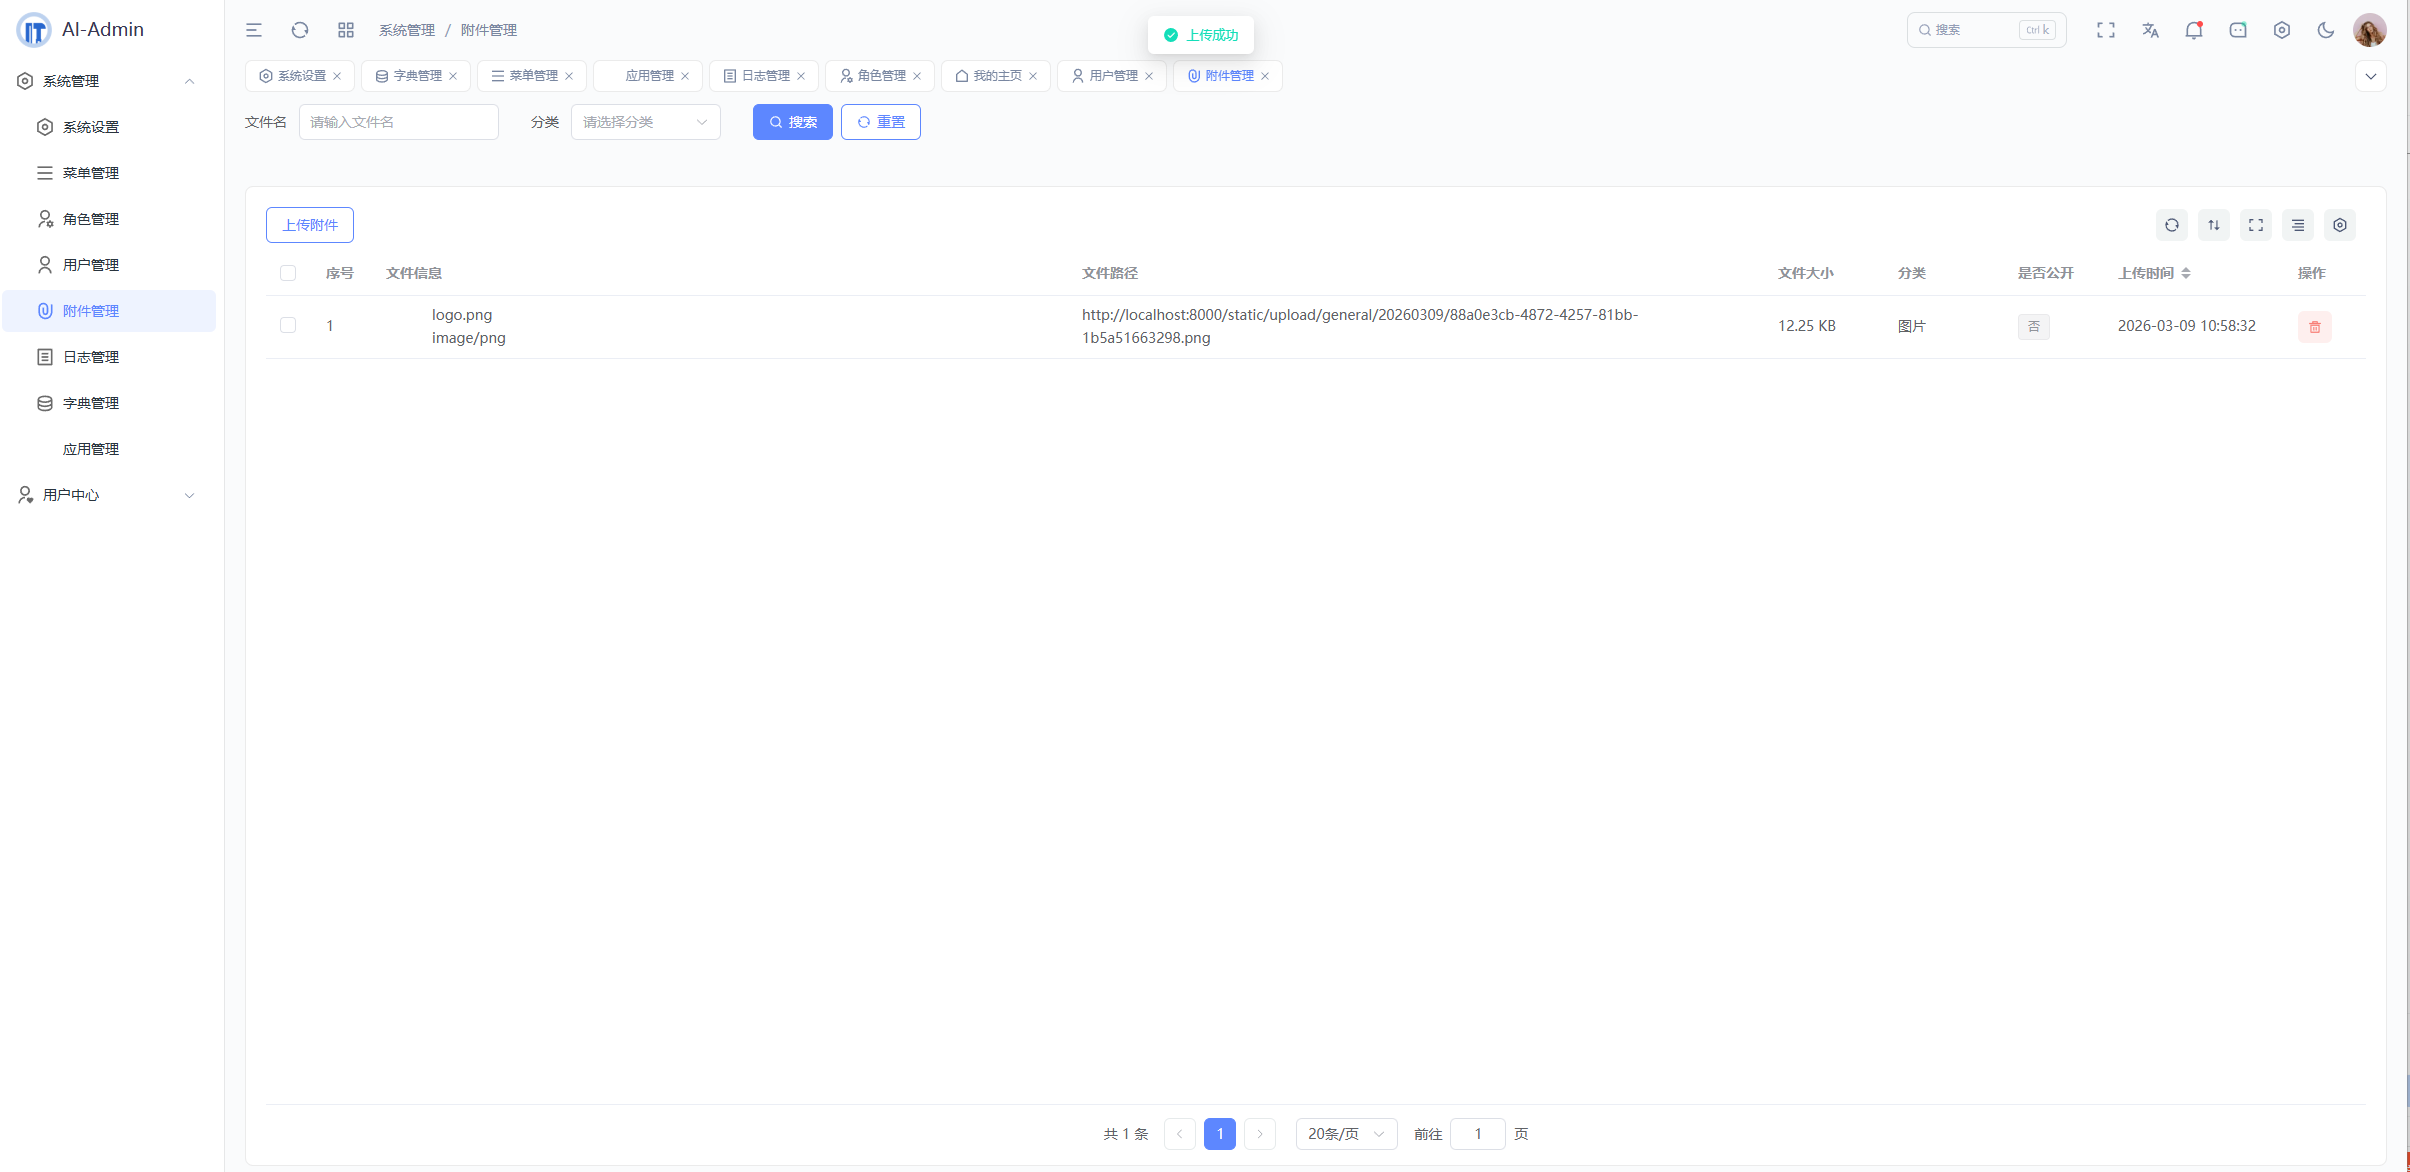Viewport: 2410px width, 1172px height.
Task: Click the table sort arrows tool icon
Action: pyautogui.click(x=2214, y=225)
